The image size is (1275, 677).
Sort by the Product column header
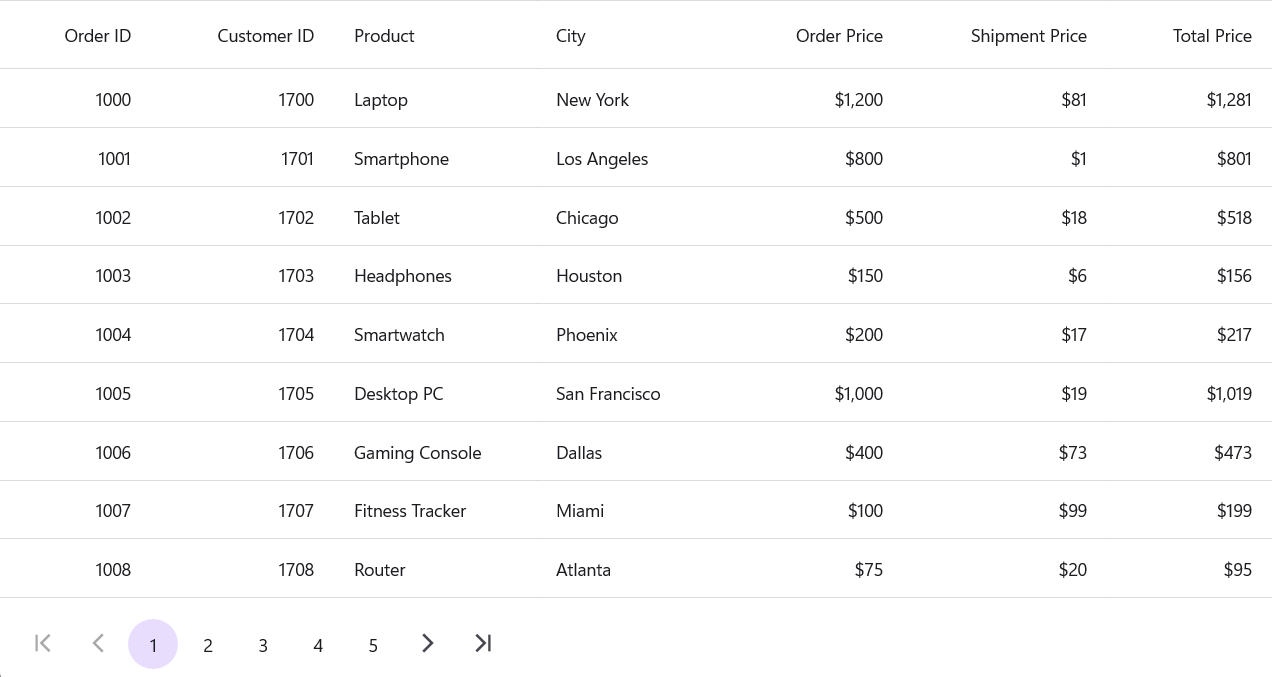click(x=384, y=36)
